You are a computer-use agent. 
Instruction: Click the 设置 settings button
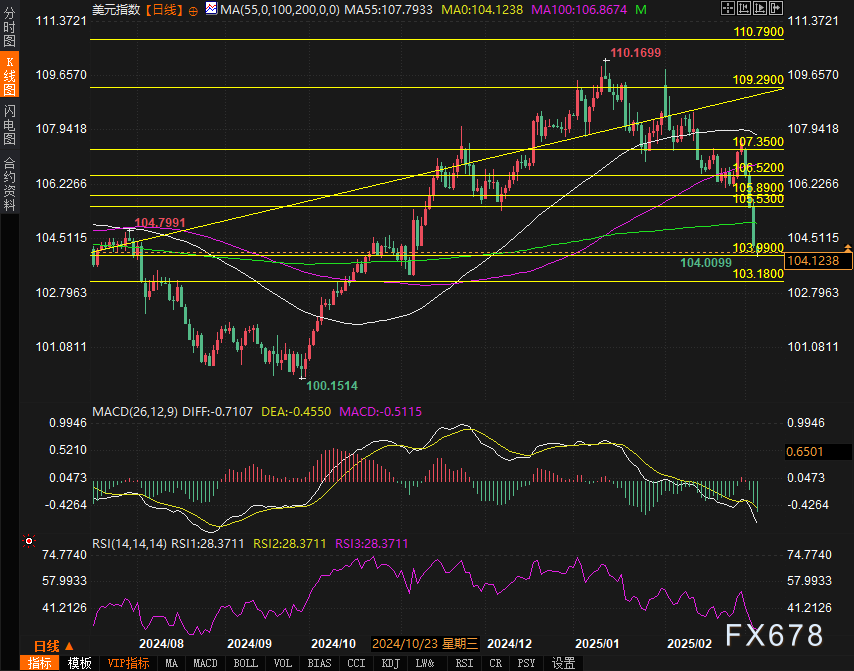(x=564, y=662)
